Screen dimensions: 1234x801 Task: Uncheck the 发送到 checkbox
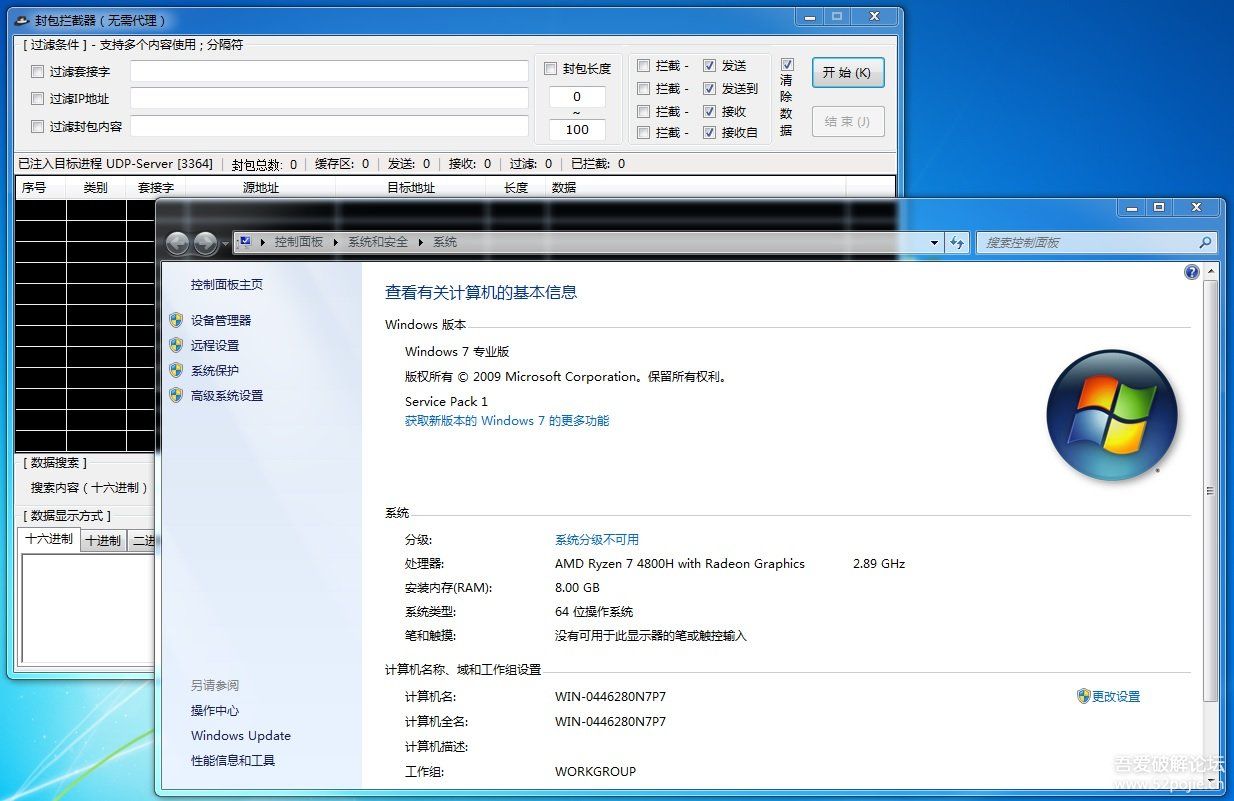click(x=709, y=88)
